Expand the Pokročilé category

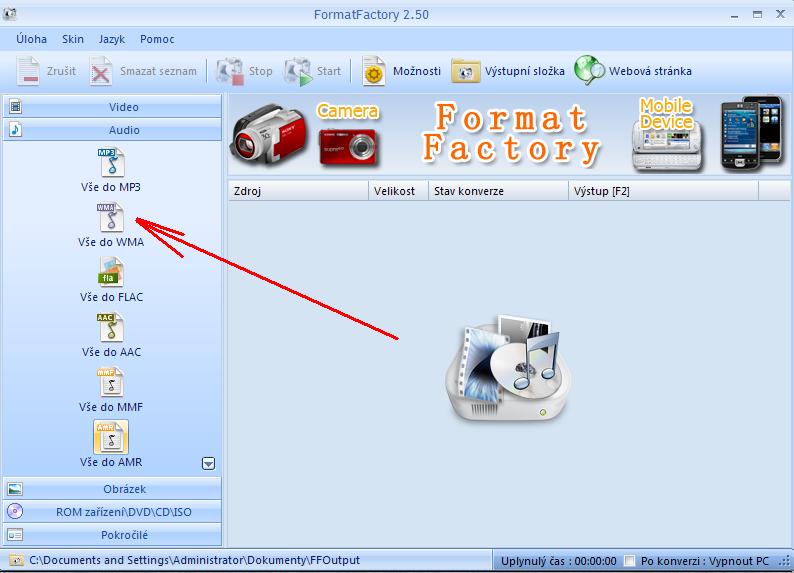[112, 535]
